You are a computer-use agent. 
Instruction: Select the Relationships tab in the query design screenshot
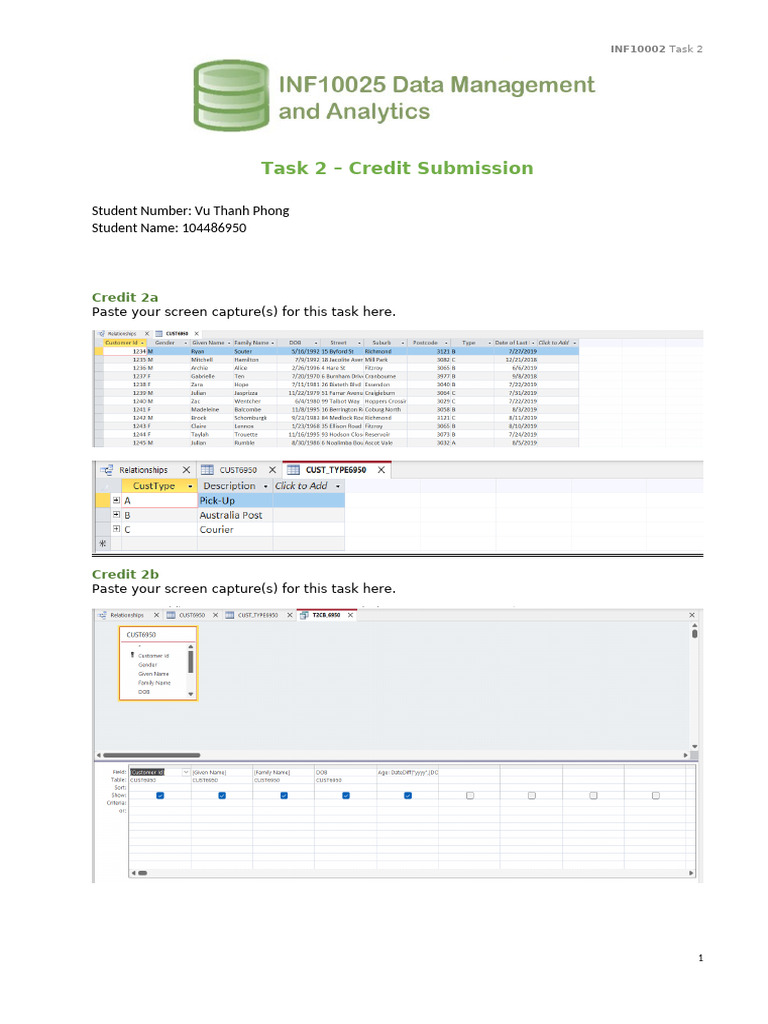click(x=127, y=615)
